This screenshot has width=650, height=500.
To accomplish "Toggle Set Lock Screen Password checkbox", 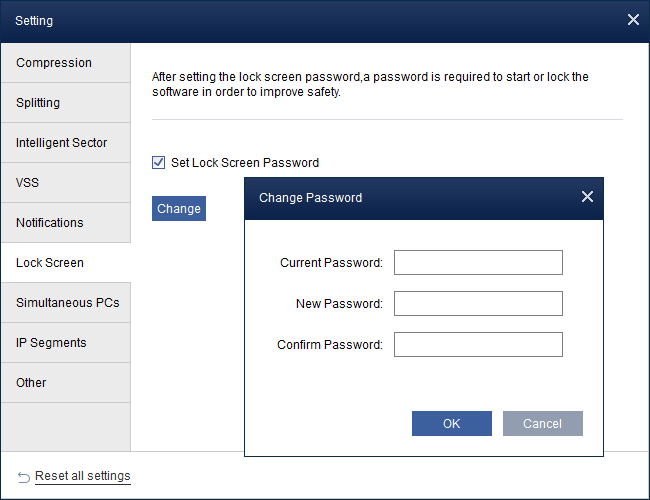I will click(x=158, y=162).
